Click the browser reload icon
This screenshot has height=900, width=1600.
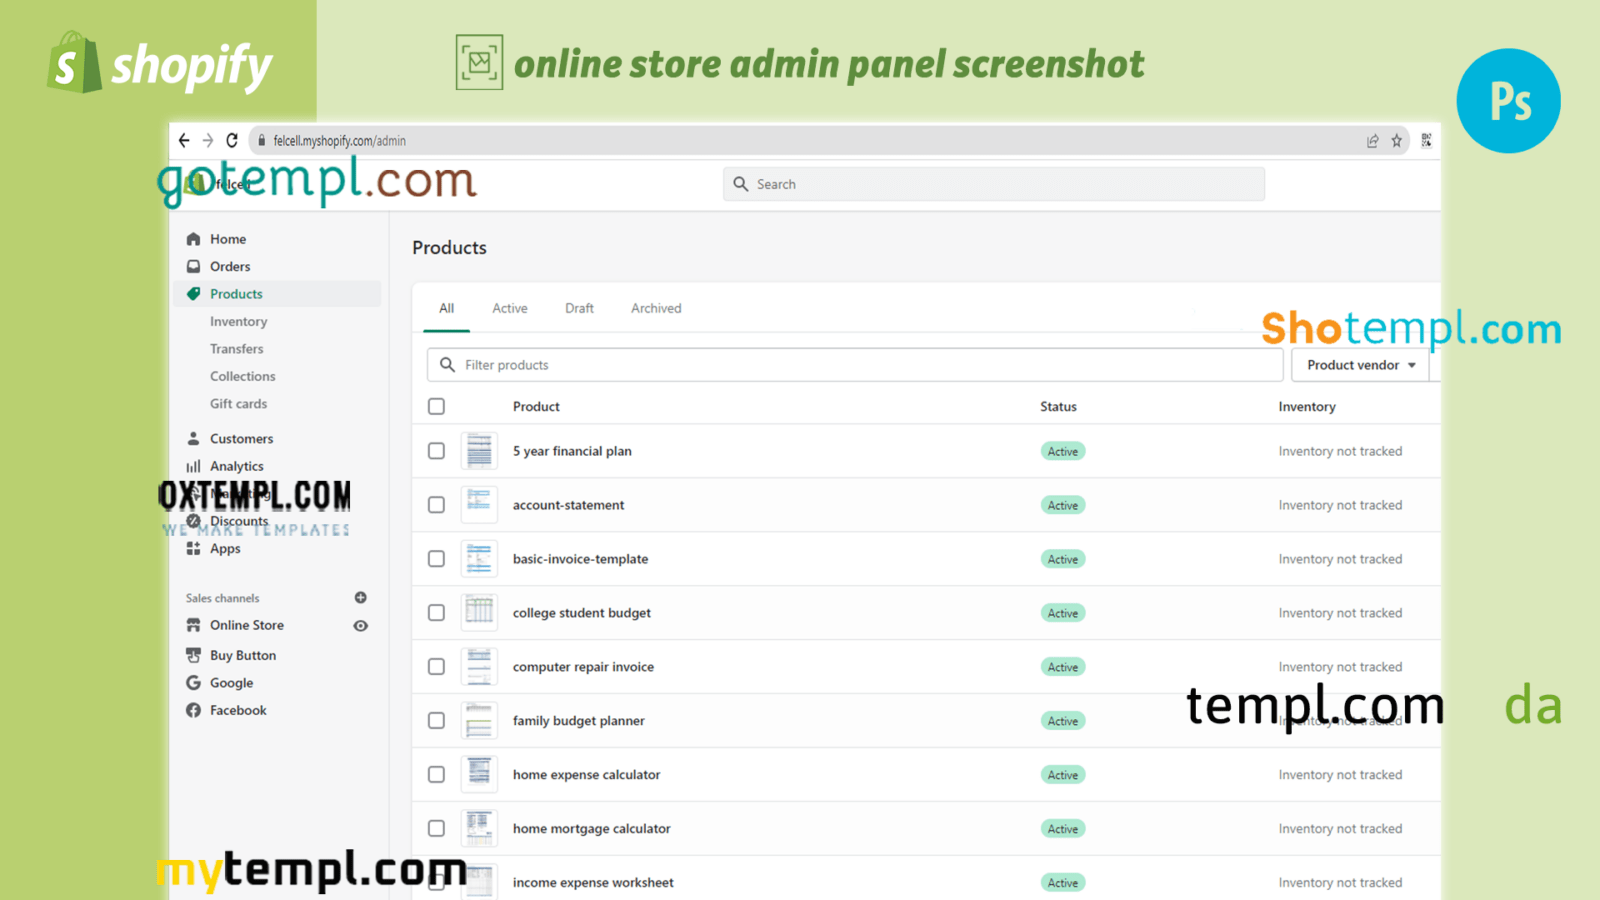pos(232,141)
